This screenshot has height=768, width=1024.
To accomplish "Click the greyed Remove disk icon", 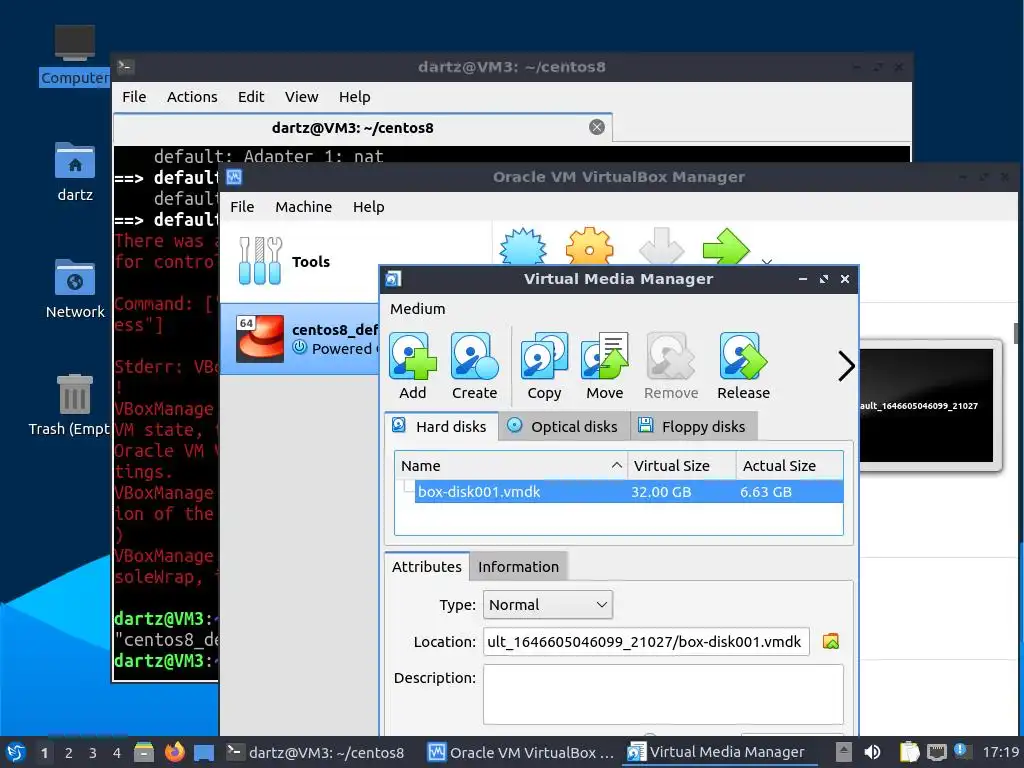I will [x=671, y=357].
